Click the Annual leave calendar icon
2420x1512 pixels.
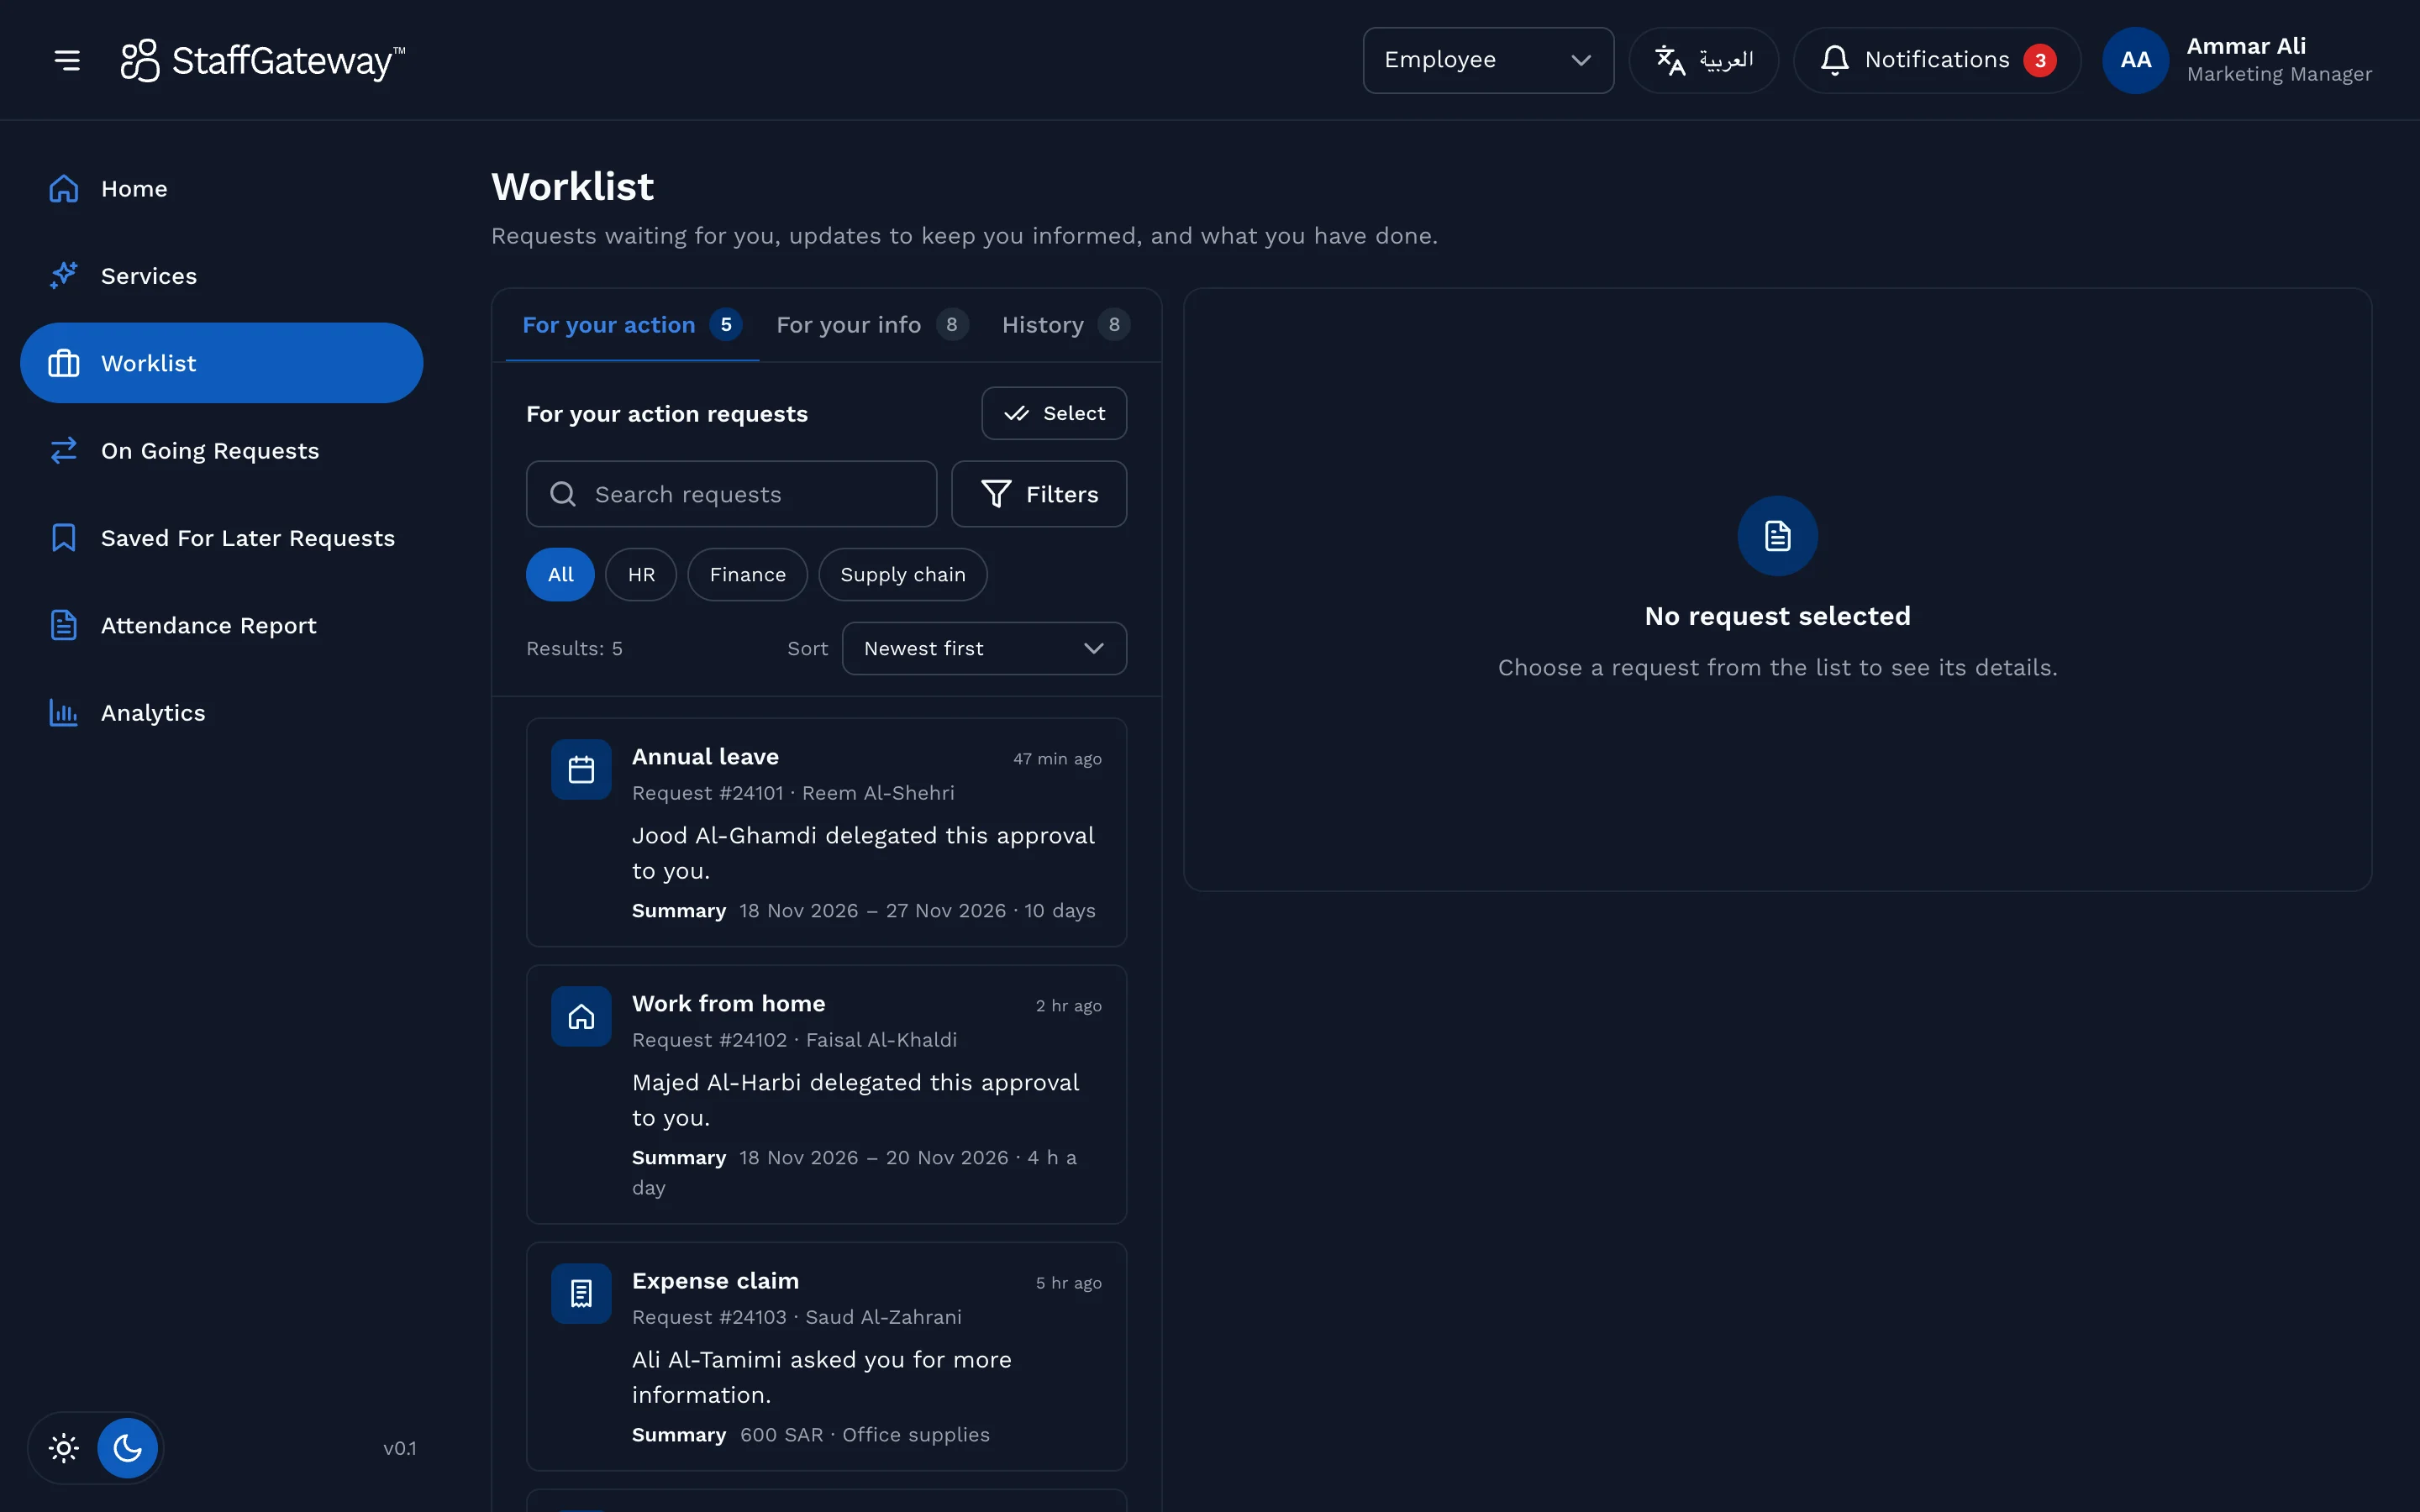click(x=581, y=769)
